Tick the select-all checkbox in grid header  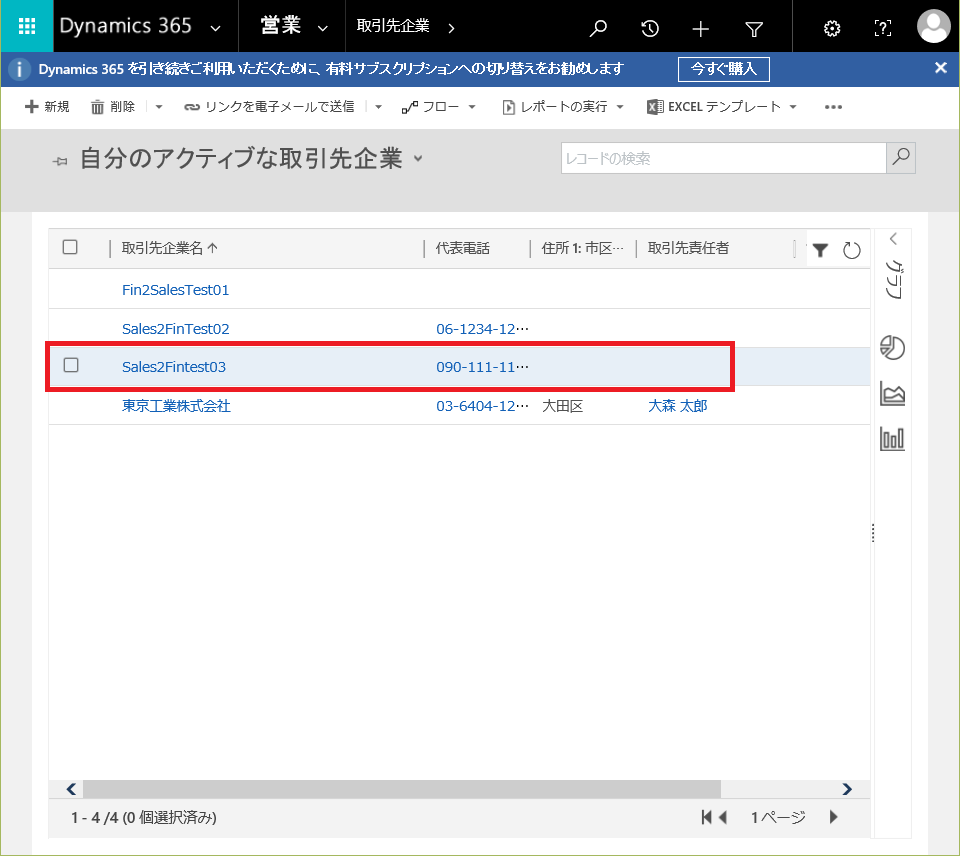[x=70, y=247]
